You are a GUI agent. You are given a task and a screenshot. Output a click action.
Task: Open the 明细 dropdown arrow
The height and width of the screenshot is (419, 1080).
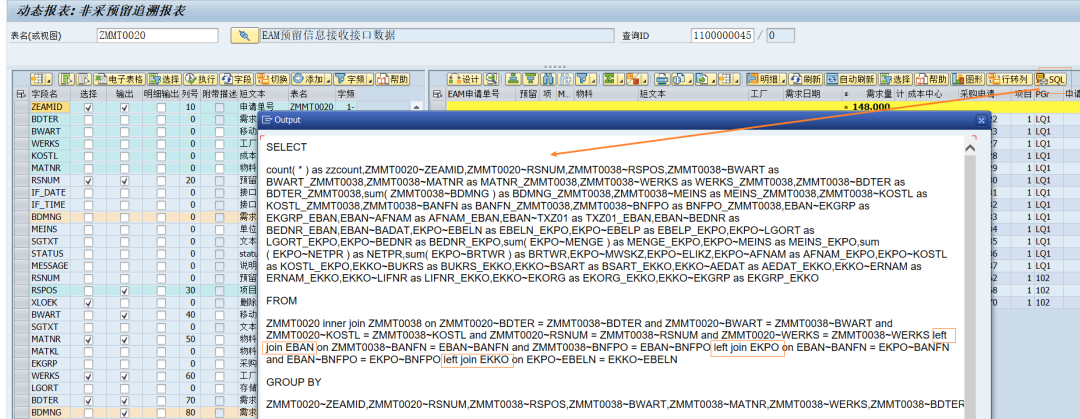[x=784, y=79]
